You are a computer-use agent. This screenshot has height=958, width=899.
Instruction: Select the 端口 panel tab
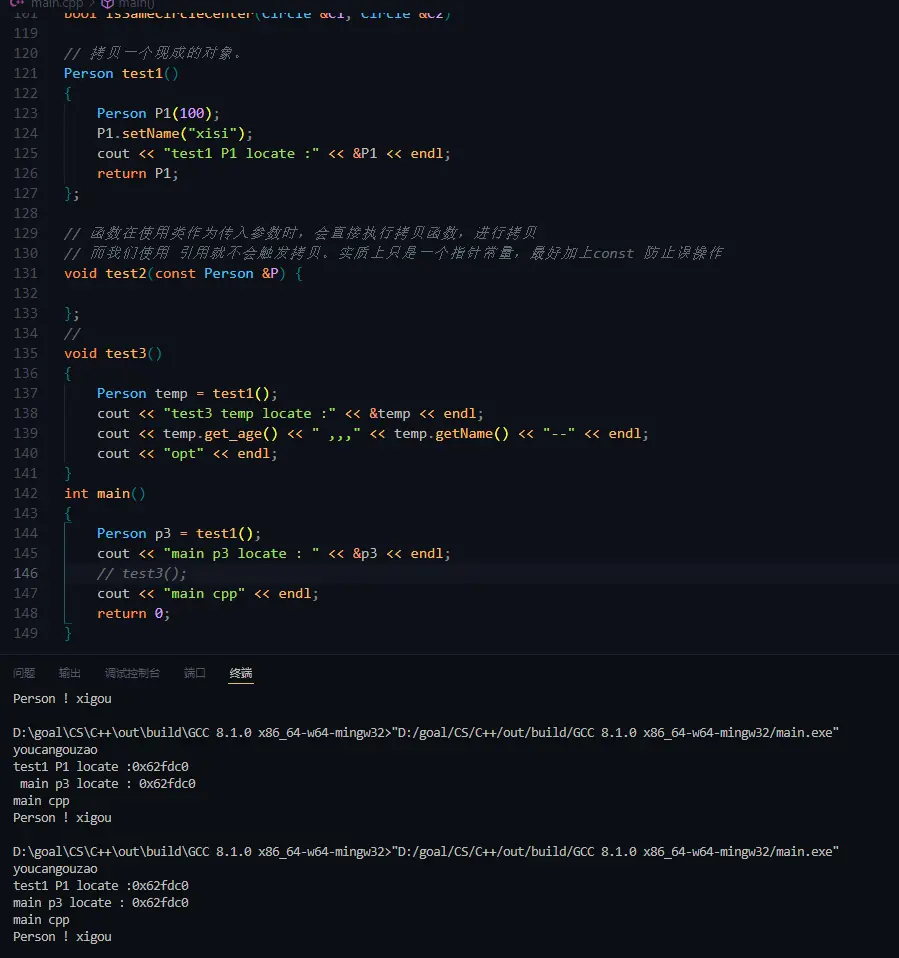pos(195,673)
